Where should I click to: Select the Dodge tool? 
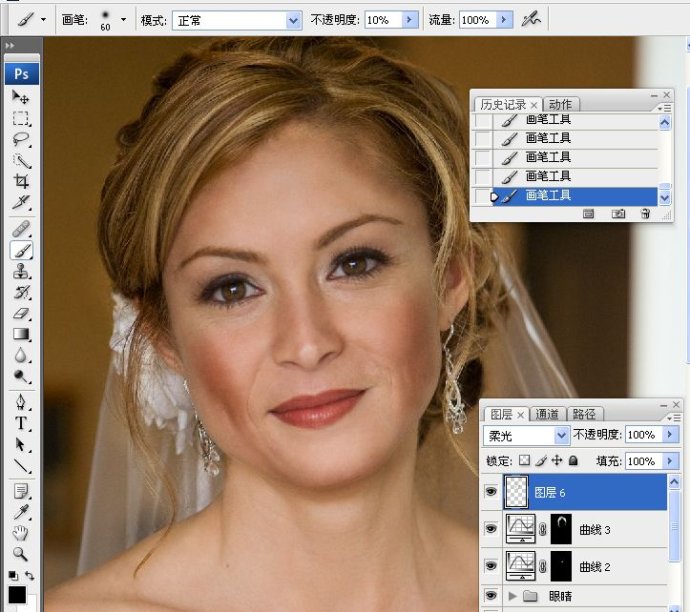click(20, 377)
